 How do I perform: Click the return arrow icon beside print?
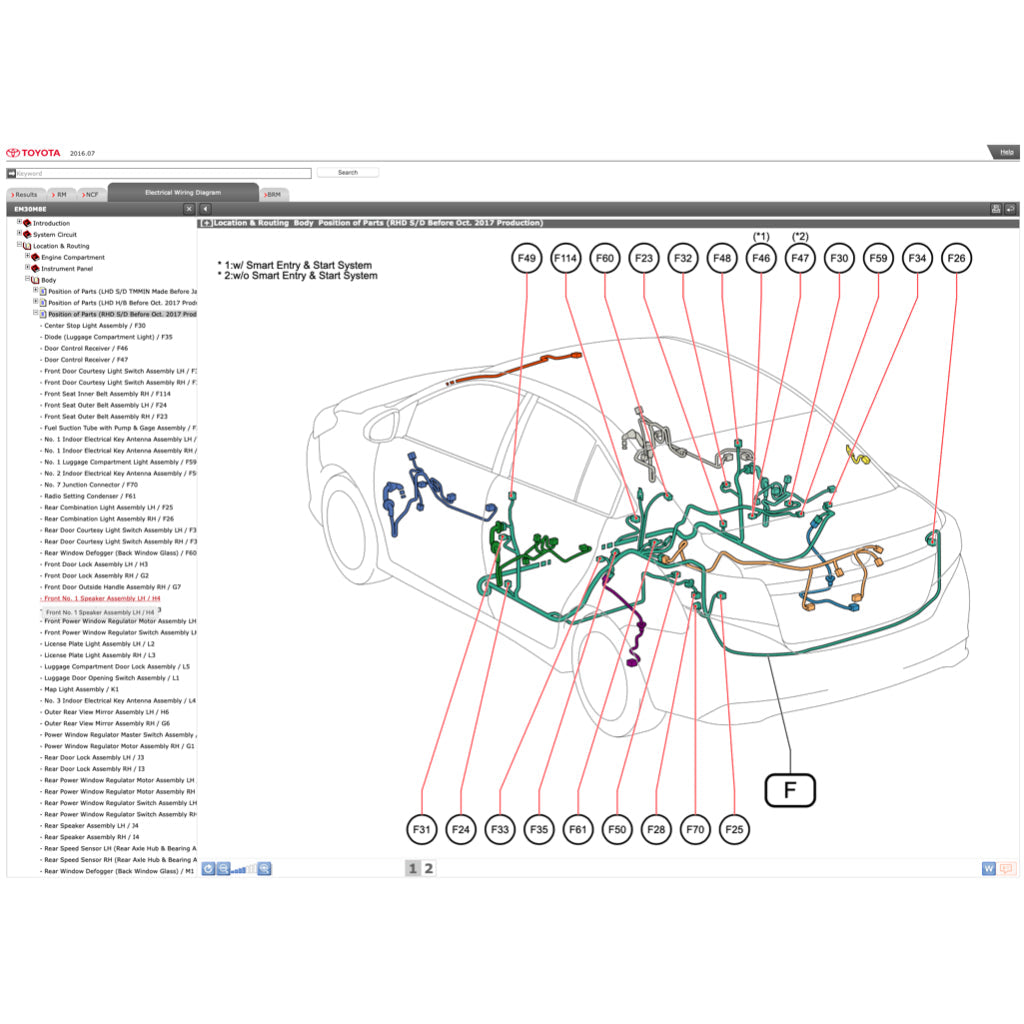point(1011,209)
